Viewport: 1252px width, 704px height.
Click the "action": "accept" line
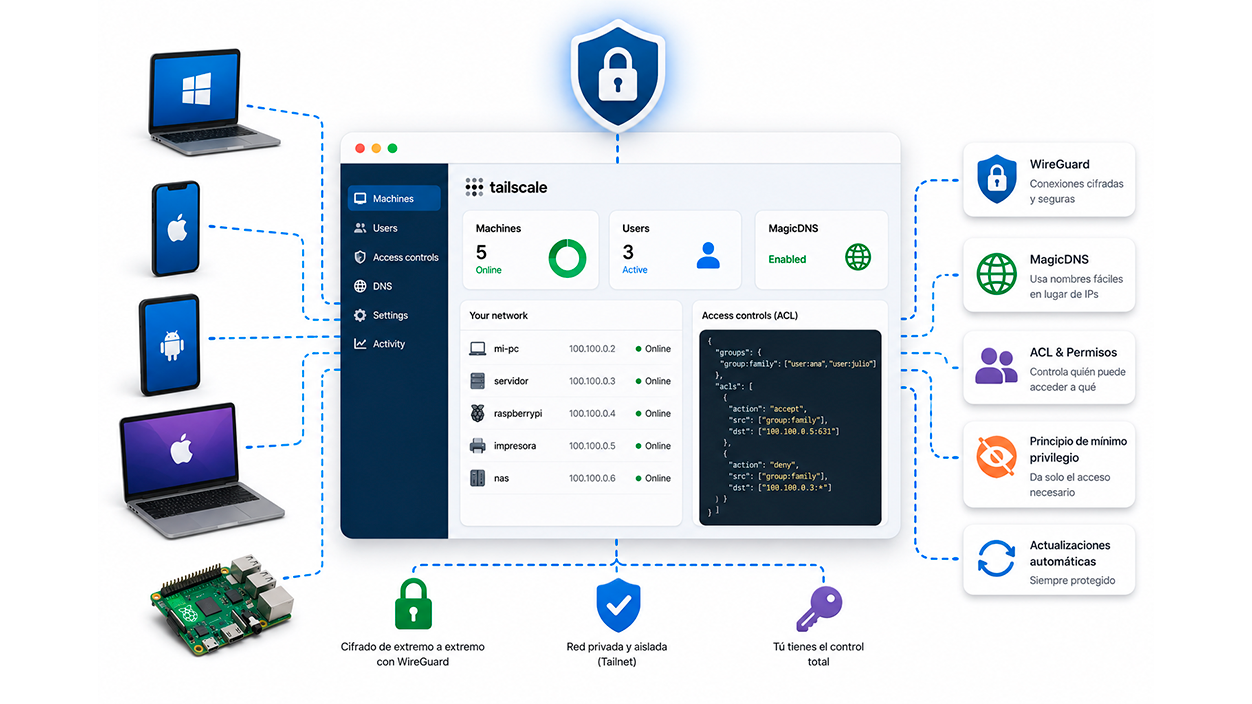tap(768, 408)
